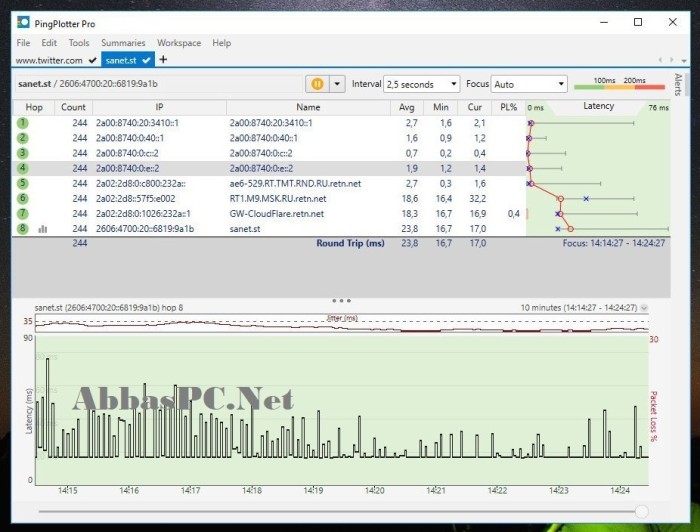
Task: Select the ae6-529.RT.TMT.RND.RU.retn.net row name
Action: pos(295,183)
